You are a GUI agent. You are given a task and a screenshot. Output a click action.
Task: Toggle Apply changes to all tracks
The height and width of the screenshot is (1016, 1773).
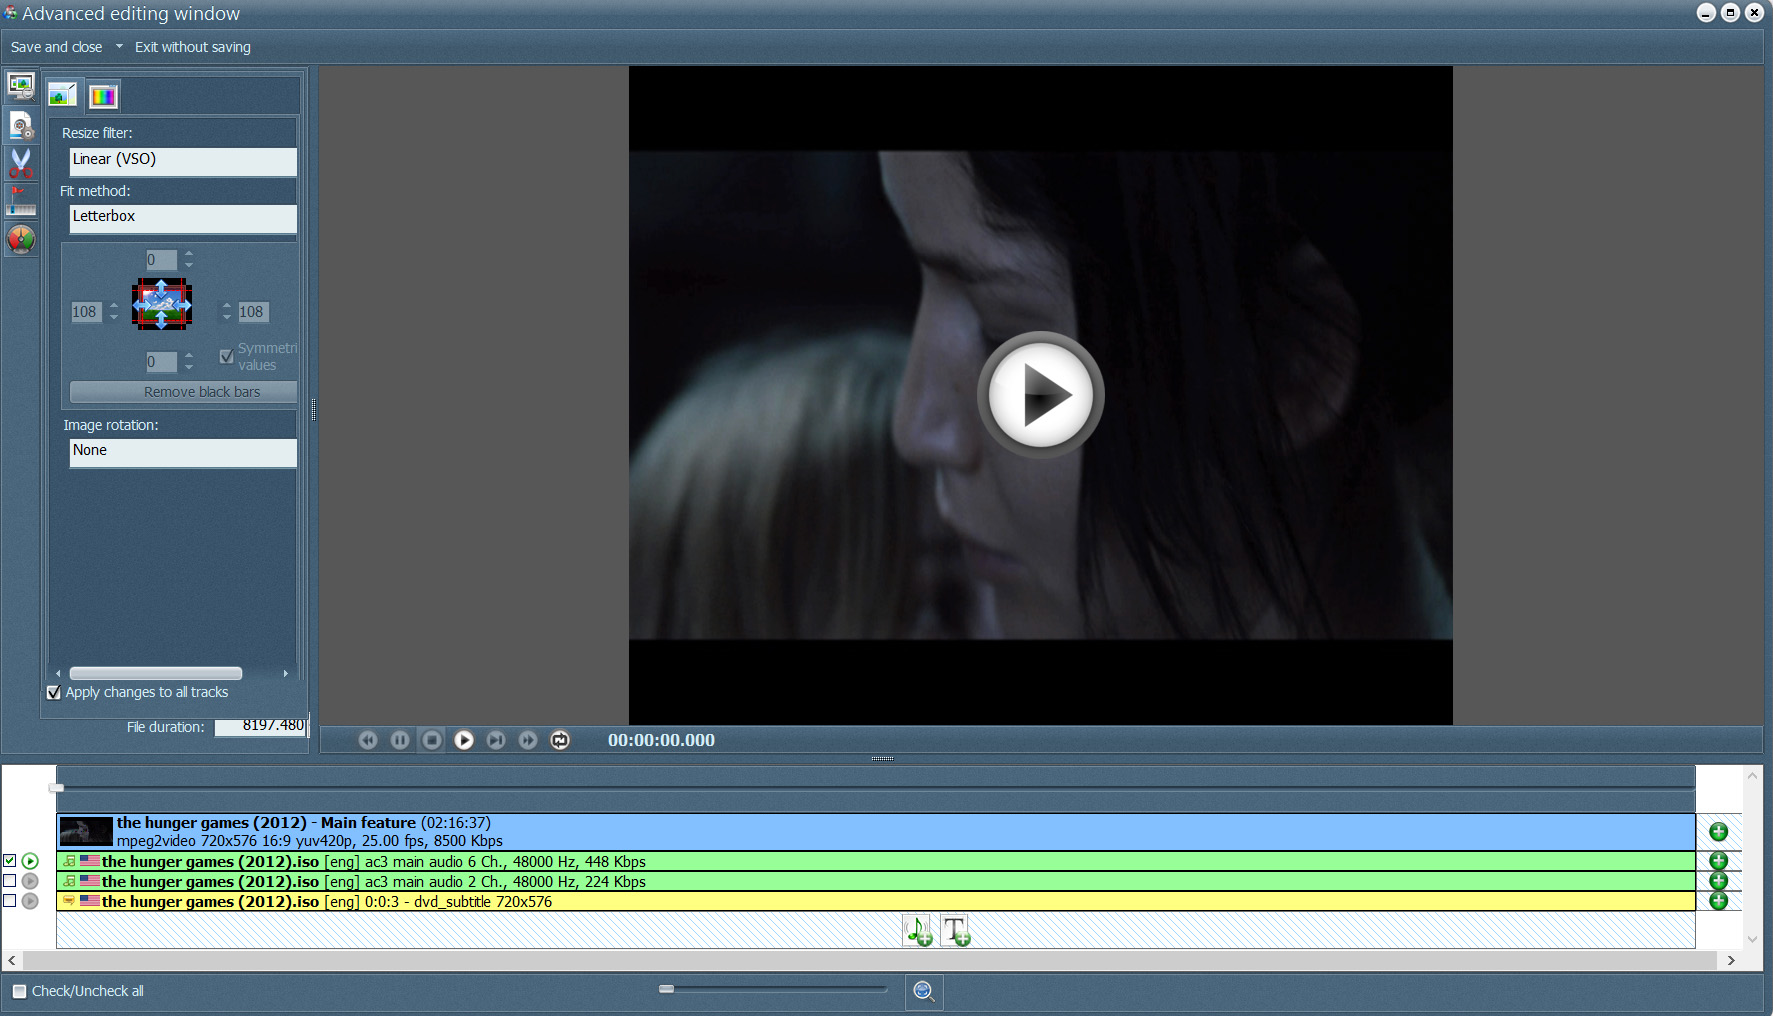54,693
